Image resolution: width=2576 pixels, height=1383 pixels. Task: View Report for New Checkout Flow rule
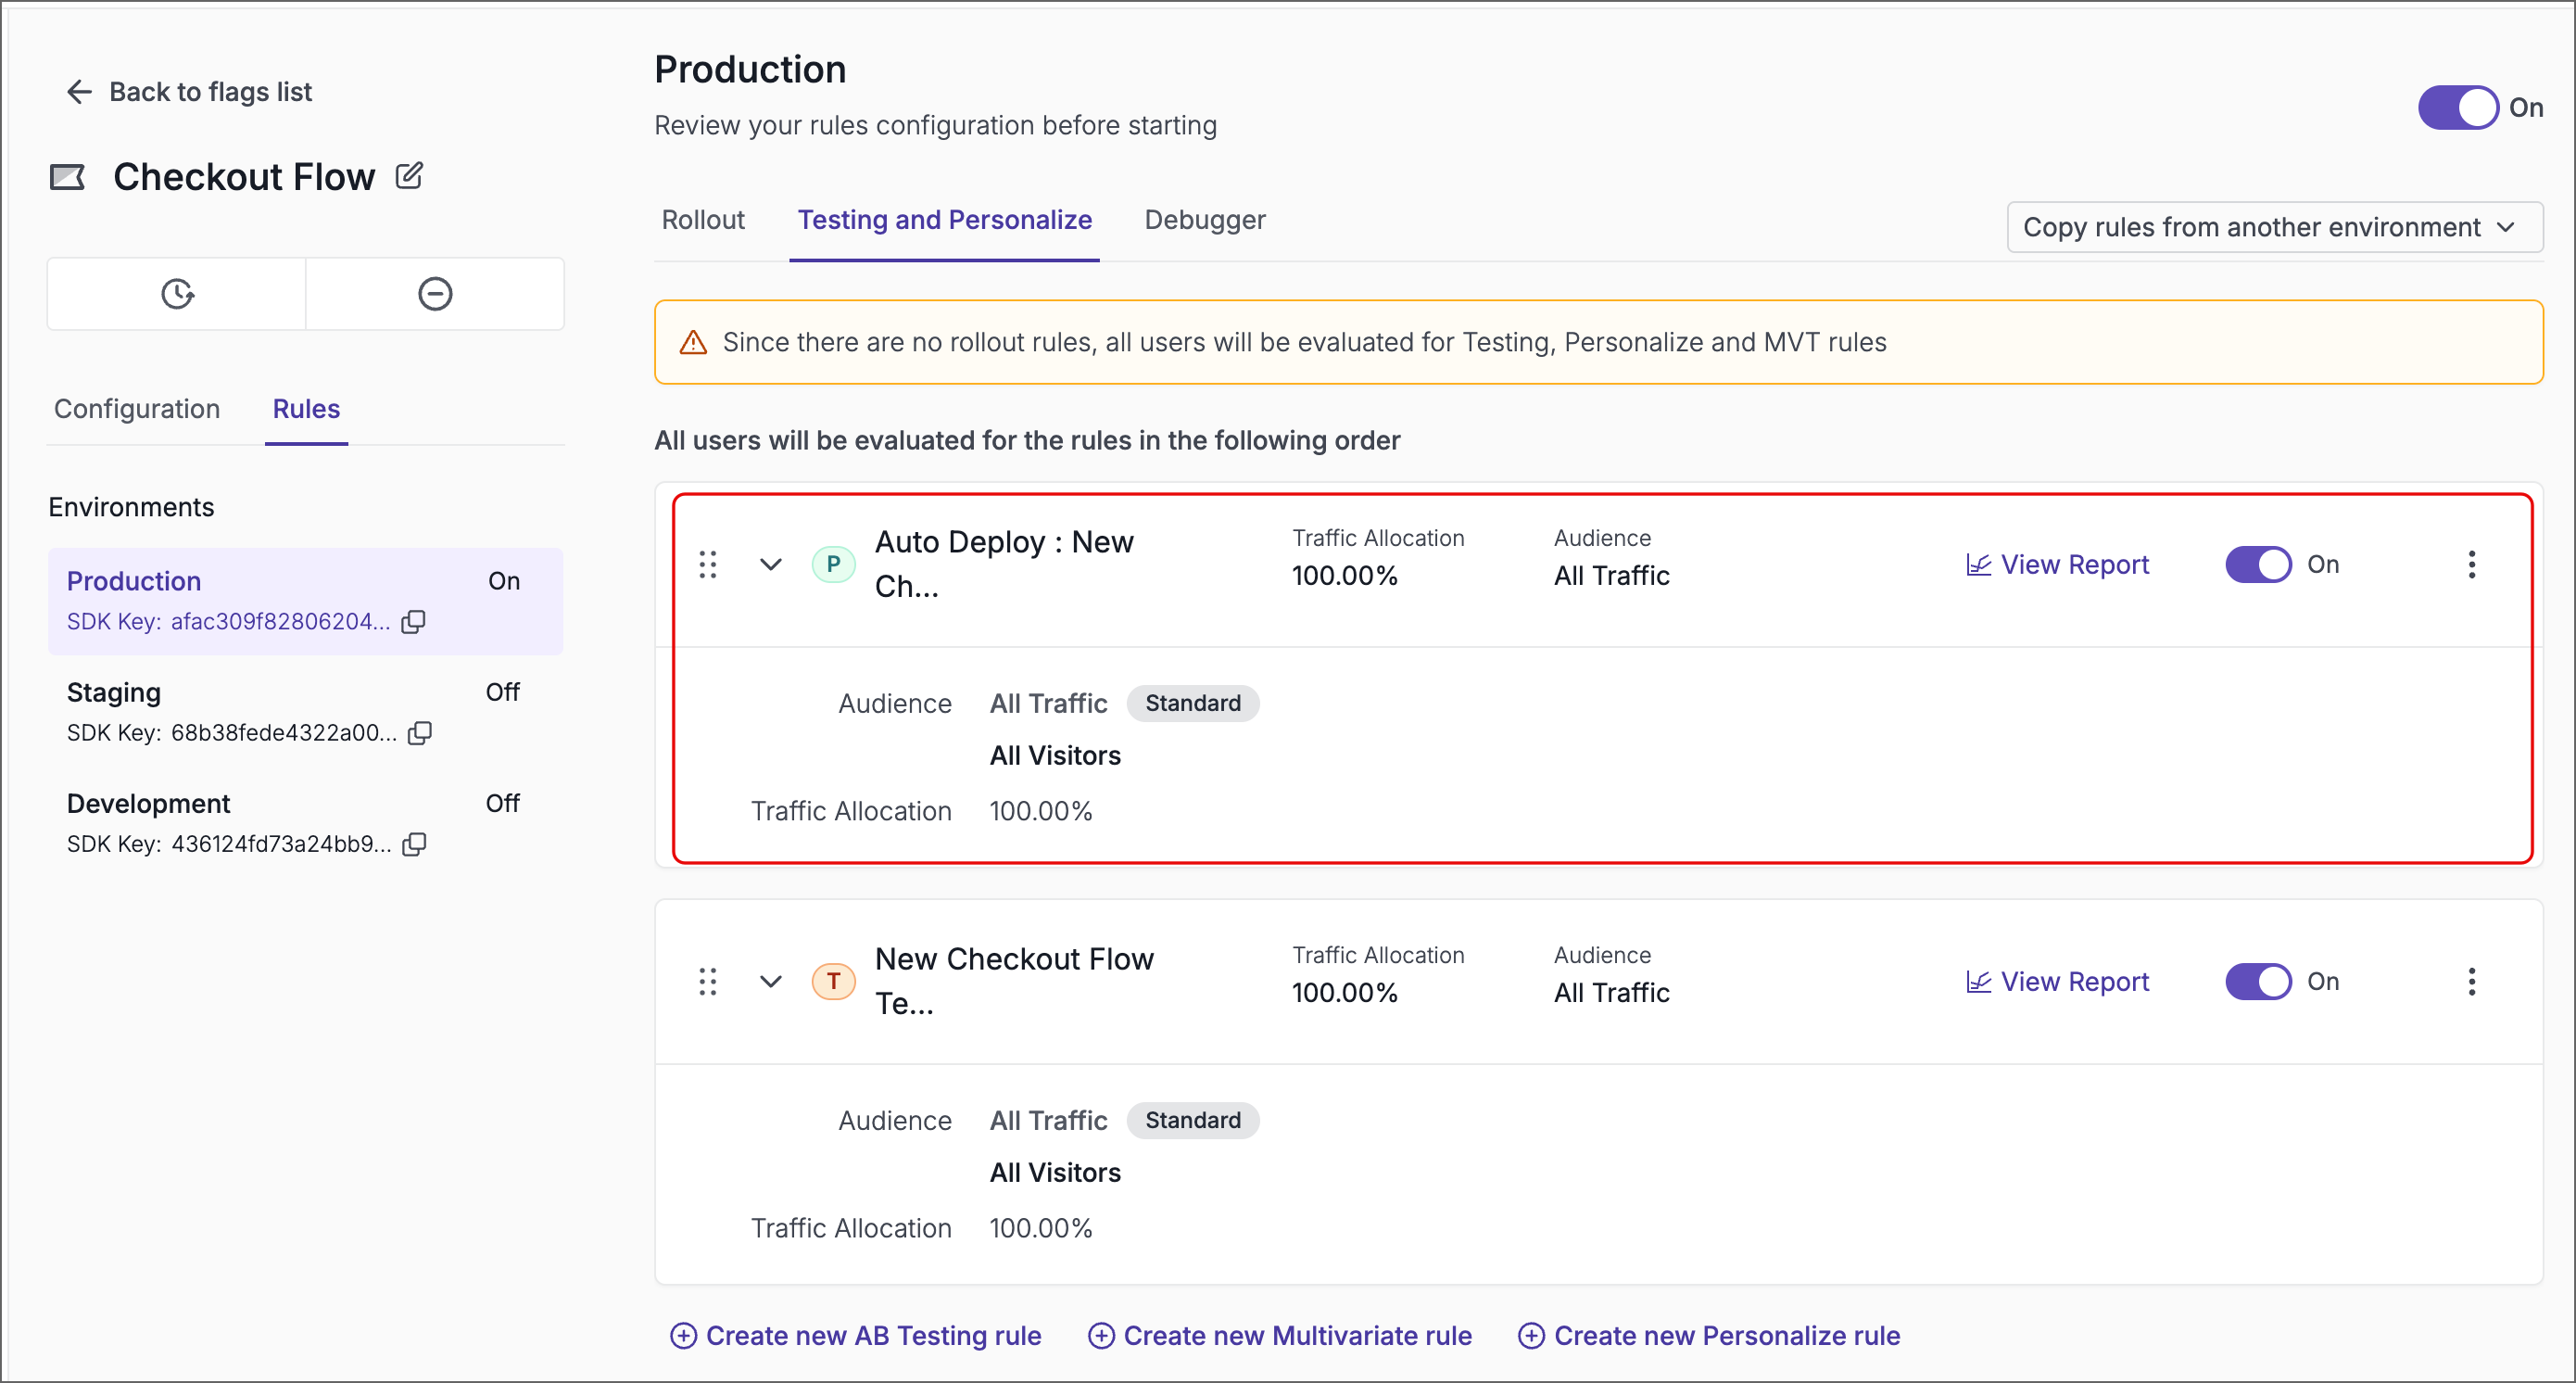coord(2057,982)
